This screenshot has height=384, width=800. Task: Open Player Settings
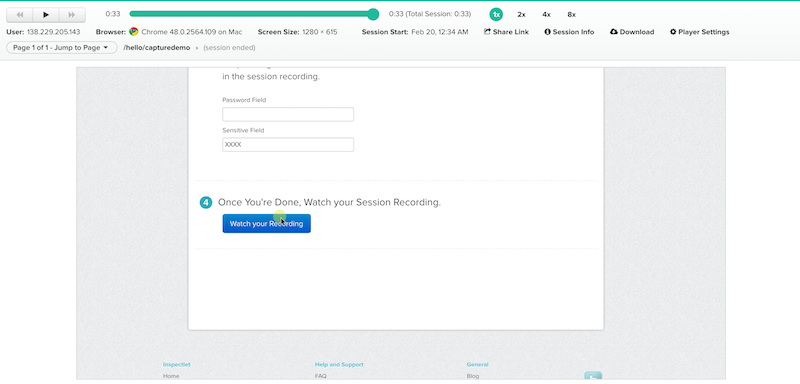coord(699,32)
